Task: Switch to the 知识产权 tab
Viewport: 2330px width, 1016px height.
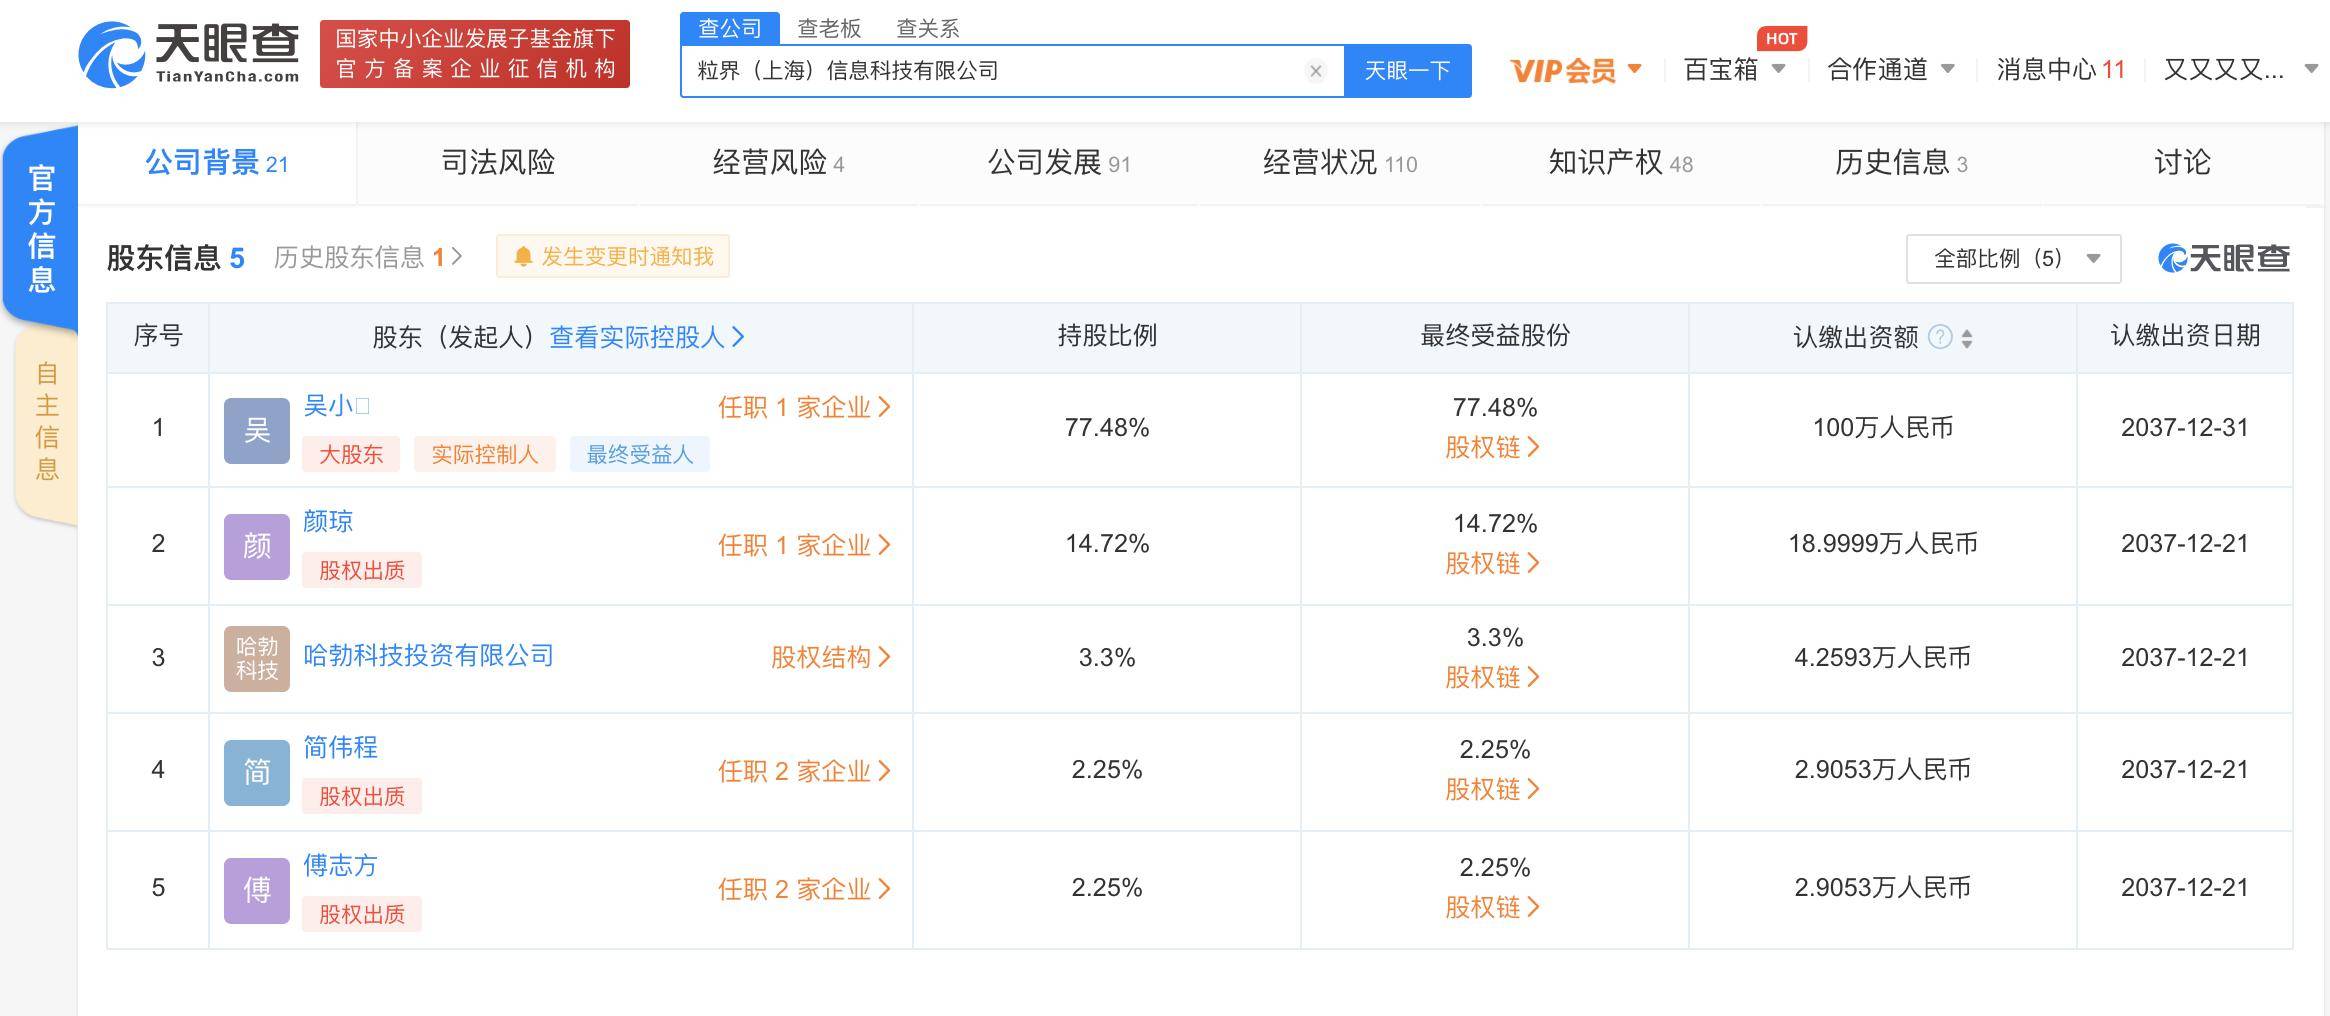Action: pyautogui.click(x=1620, y=163)
